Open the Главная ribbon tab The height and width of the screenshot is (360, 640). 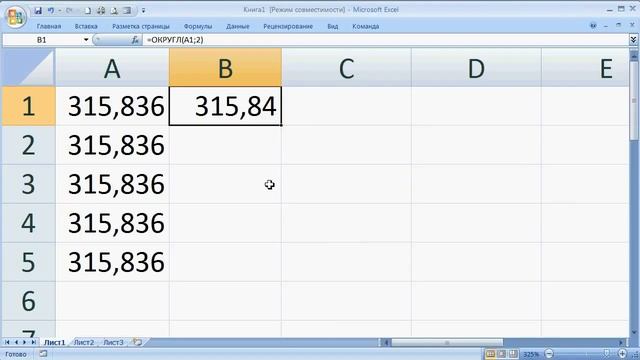[x=49, y=26]
